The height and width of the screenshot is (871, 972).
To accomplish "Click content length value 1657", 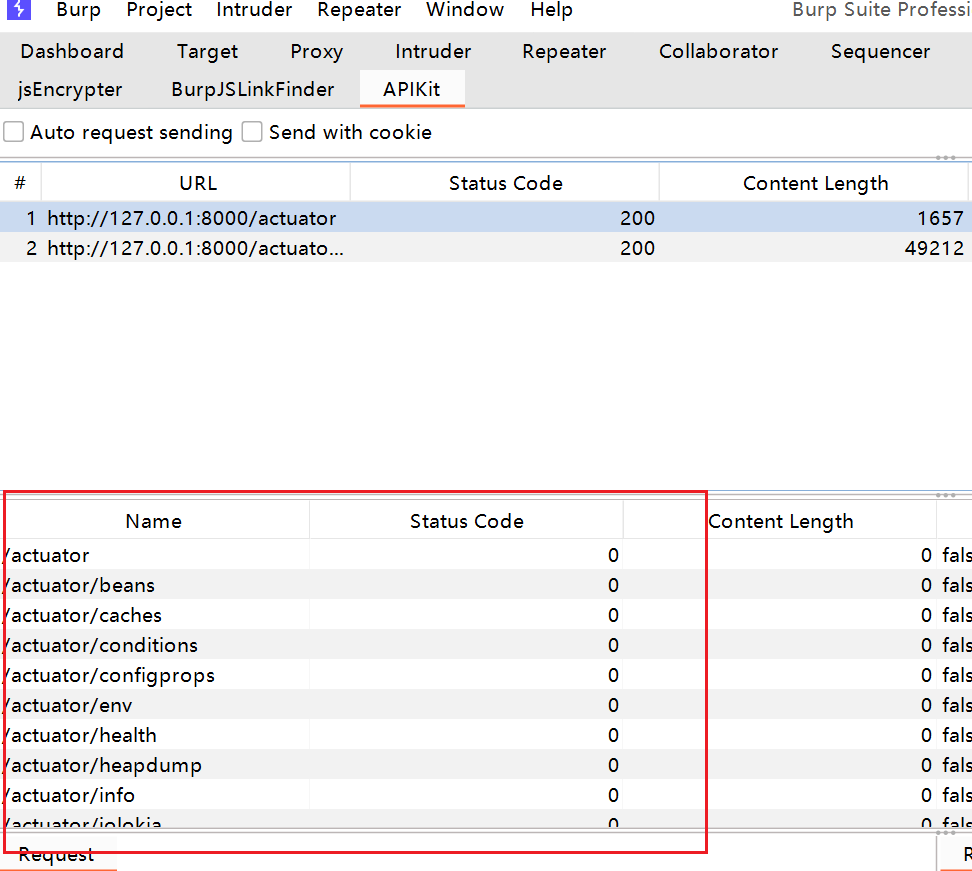I will click(x=940, y=218).
